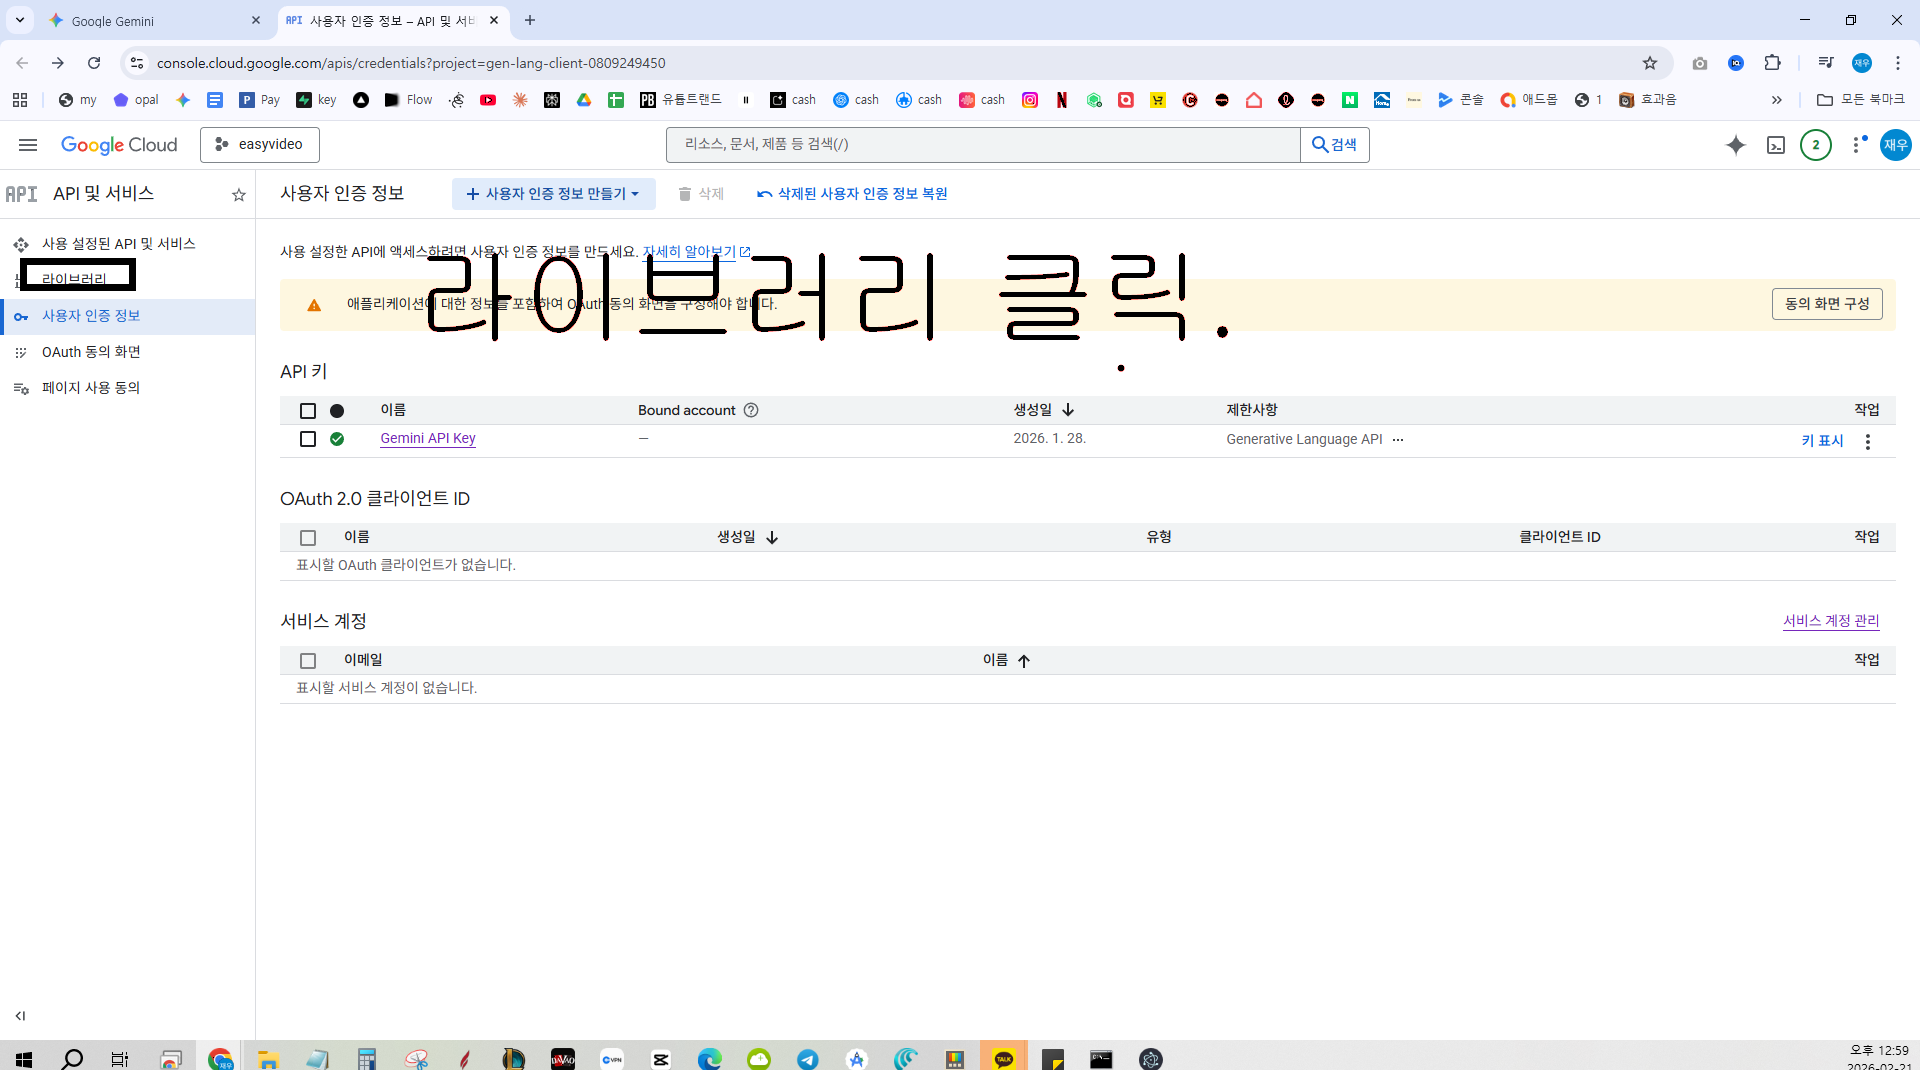The image size is (1920, 1070).
Task: Open the Google Cloud navigation menu
Action: pos(28,145)
